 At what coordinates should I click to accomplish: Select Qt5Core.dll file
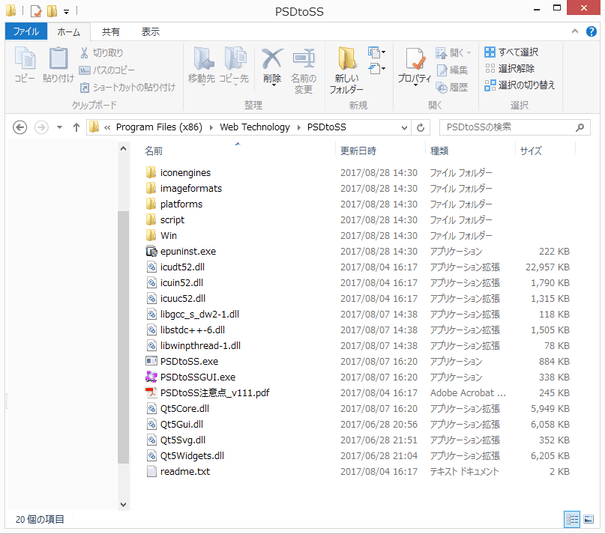point(357,409)
